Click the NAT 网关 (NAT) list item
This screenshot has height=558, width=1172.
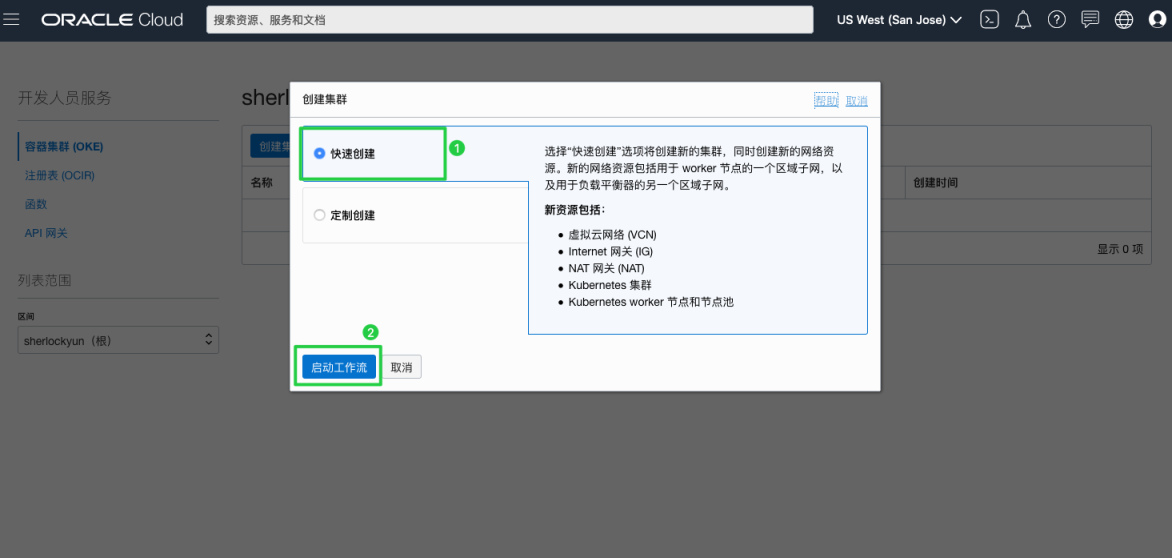click(x=606, y=268)
